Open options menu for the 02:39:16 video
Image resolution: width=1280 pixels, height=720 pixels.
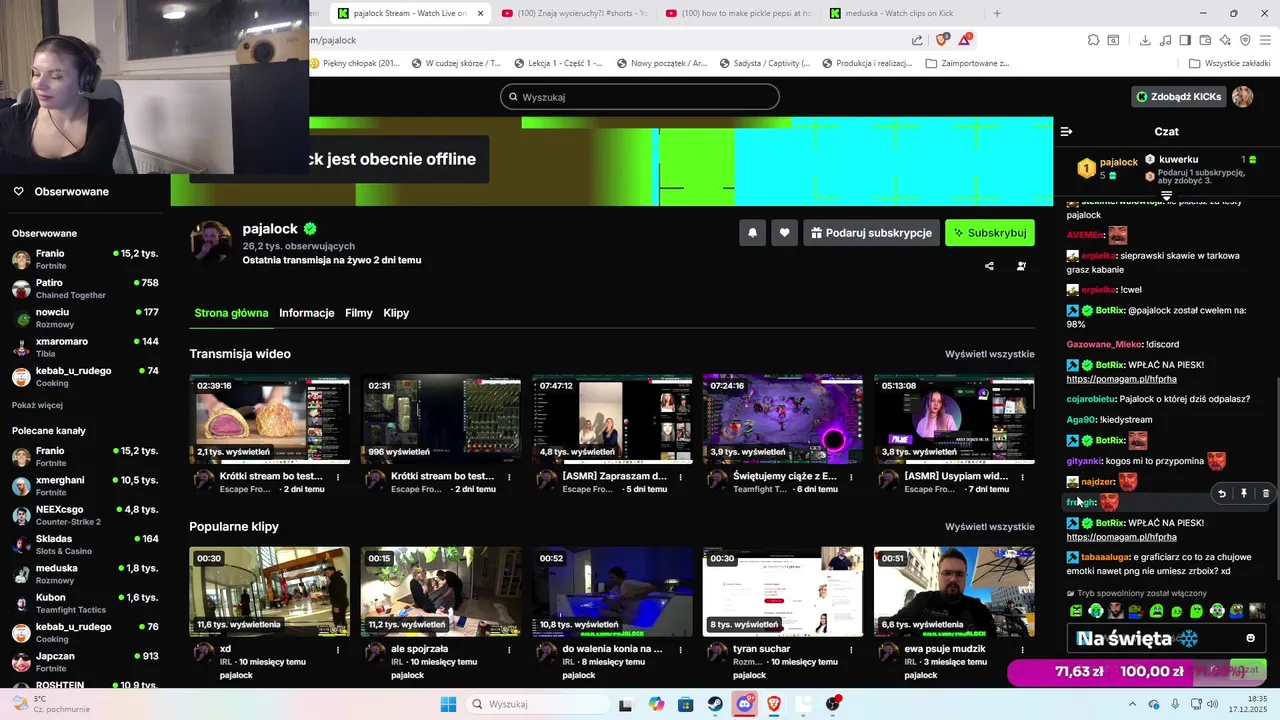coord(338,477)
